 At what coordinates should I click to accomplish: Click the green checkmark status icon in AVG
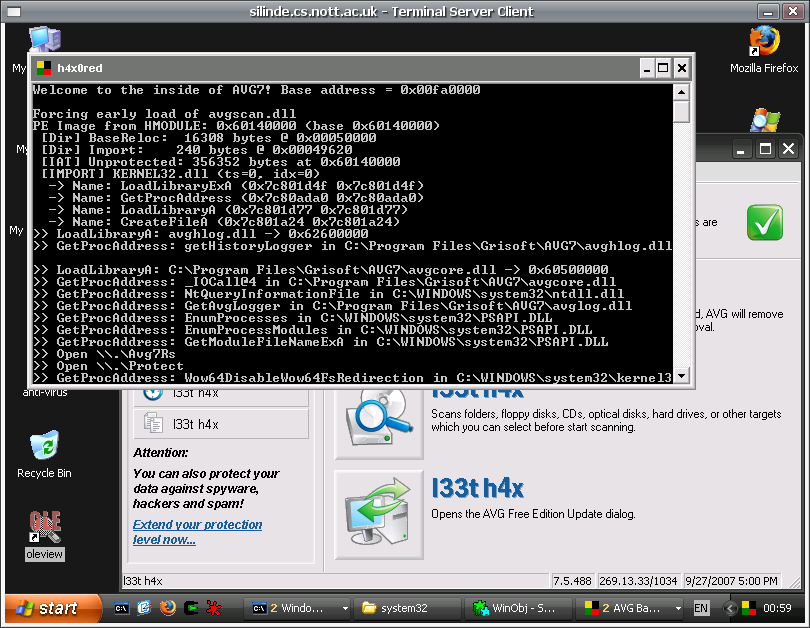click(765, 223)
